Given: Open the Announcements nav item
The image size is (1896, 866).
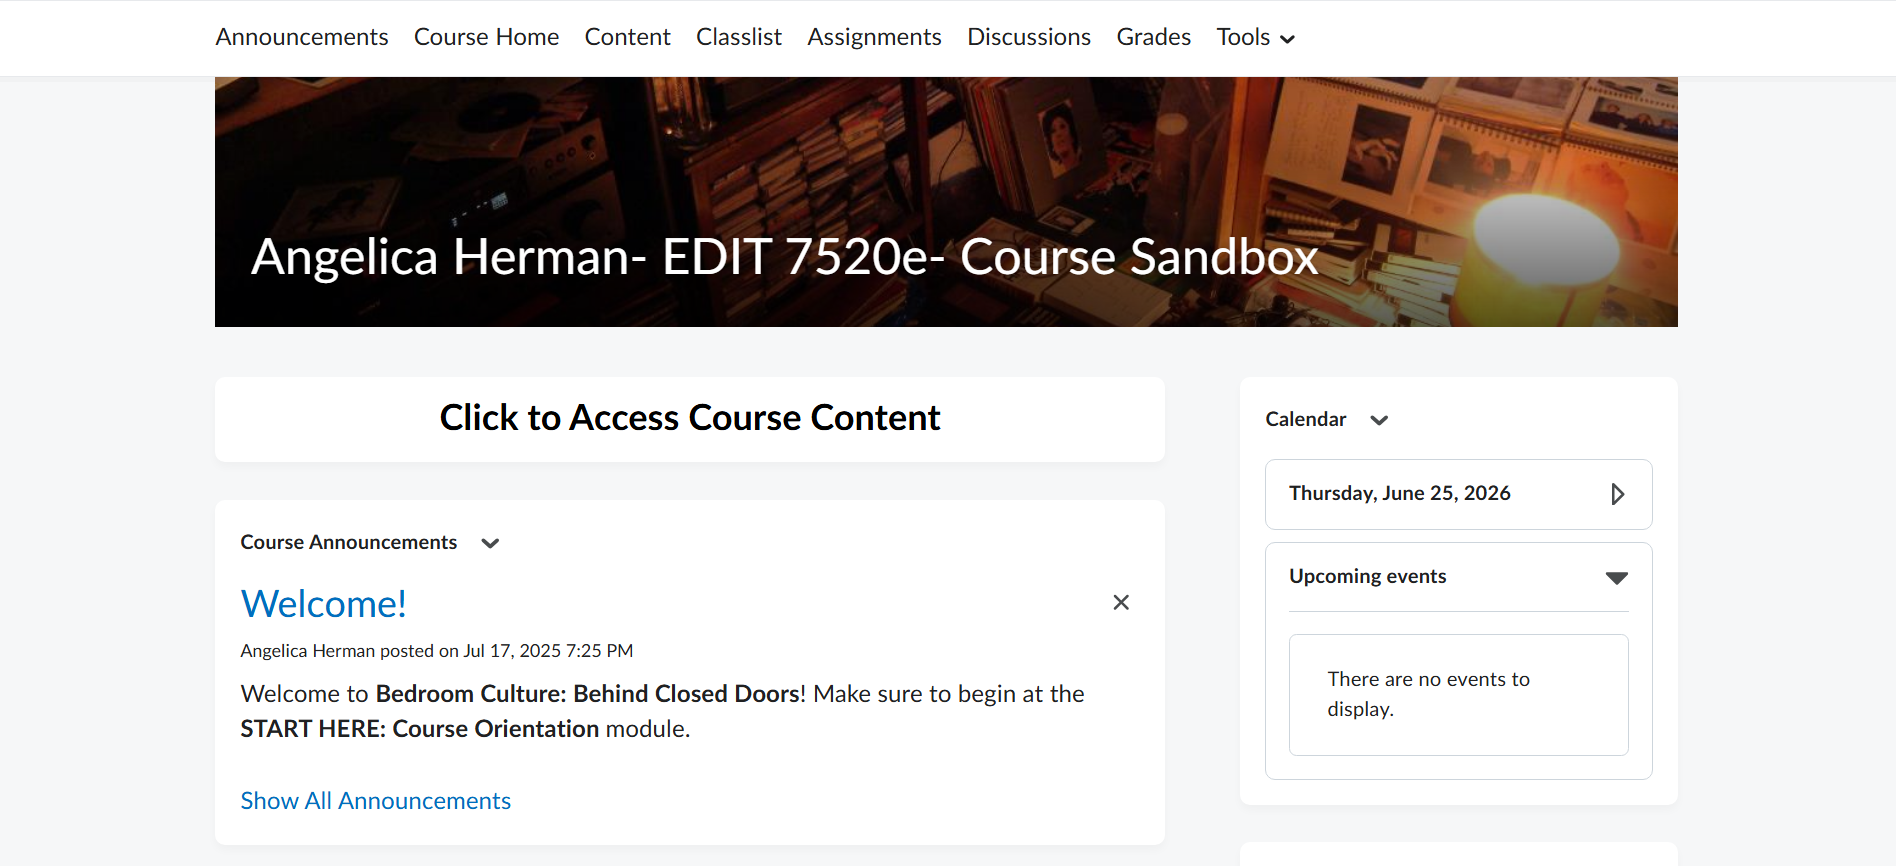Looking at the screenshot, I should coord(302,37).
